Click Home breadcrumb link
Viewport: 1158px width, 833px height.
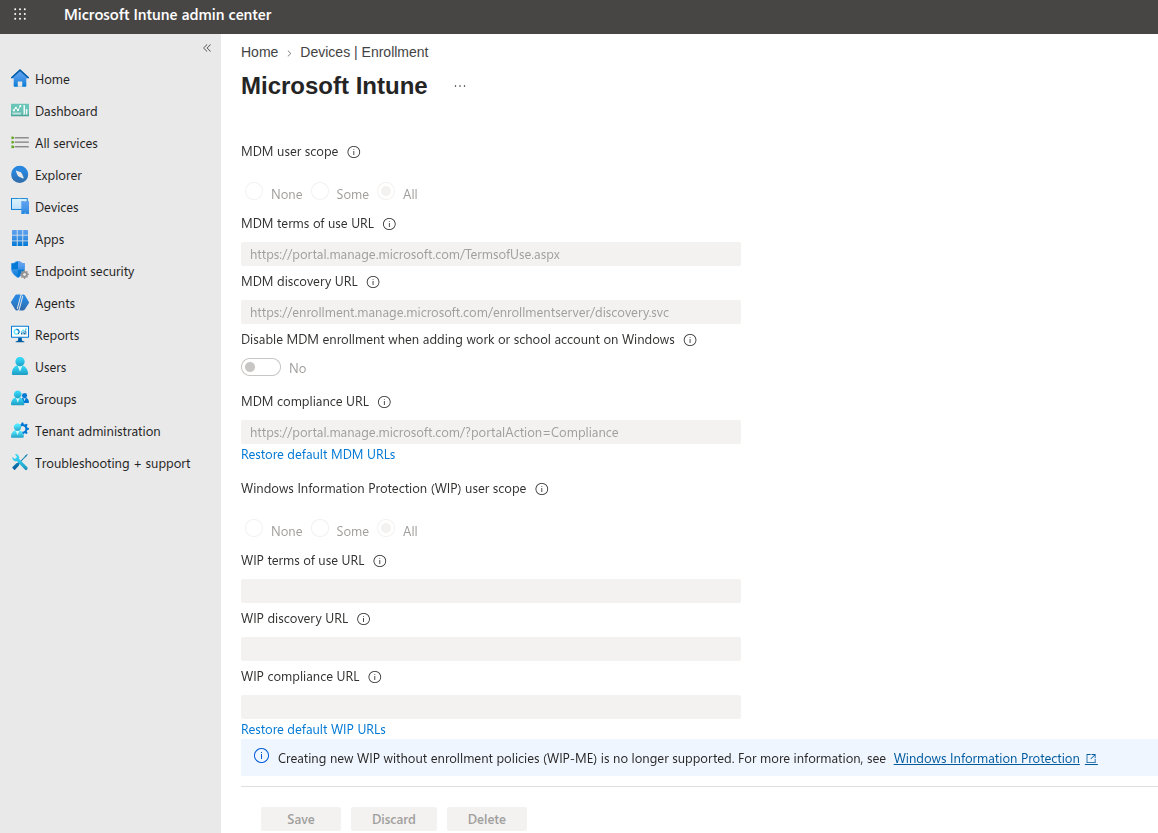point(259,52)
